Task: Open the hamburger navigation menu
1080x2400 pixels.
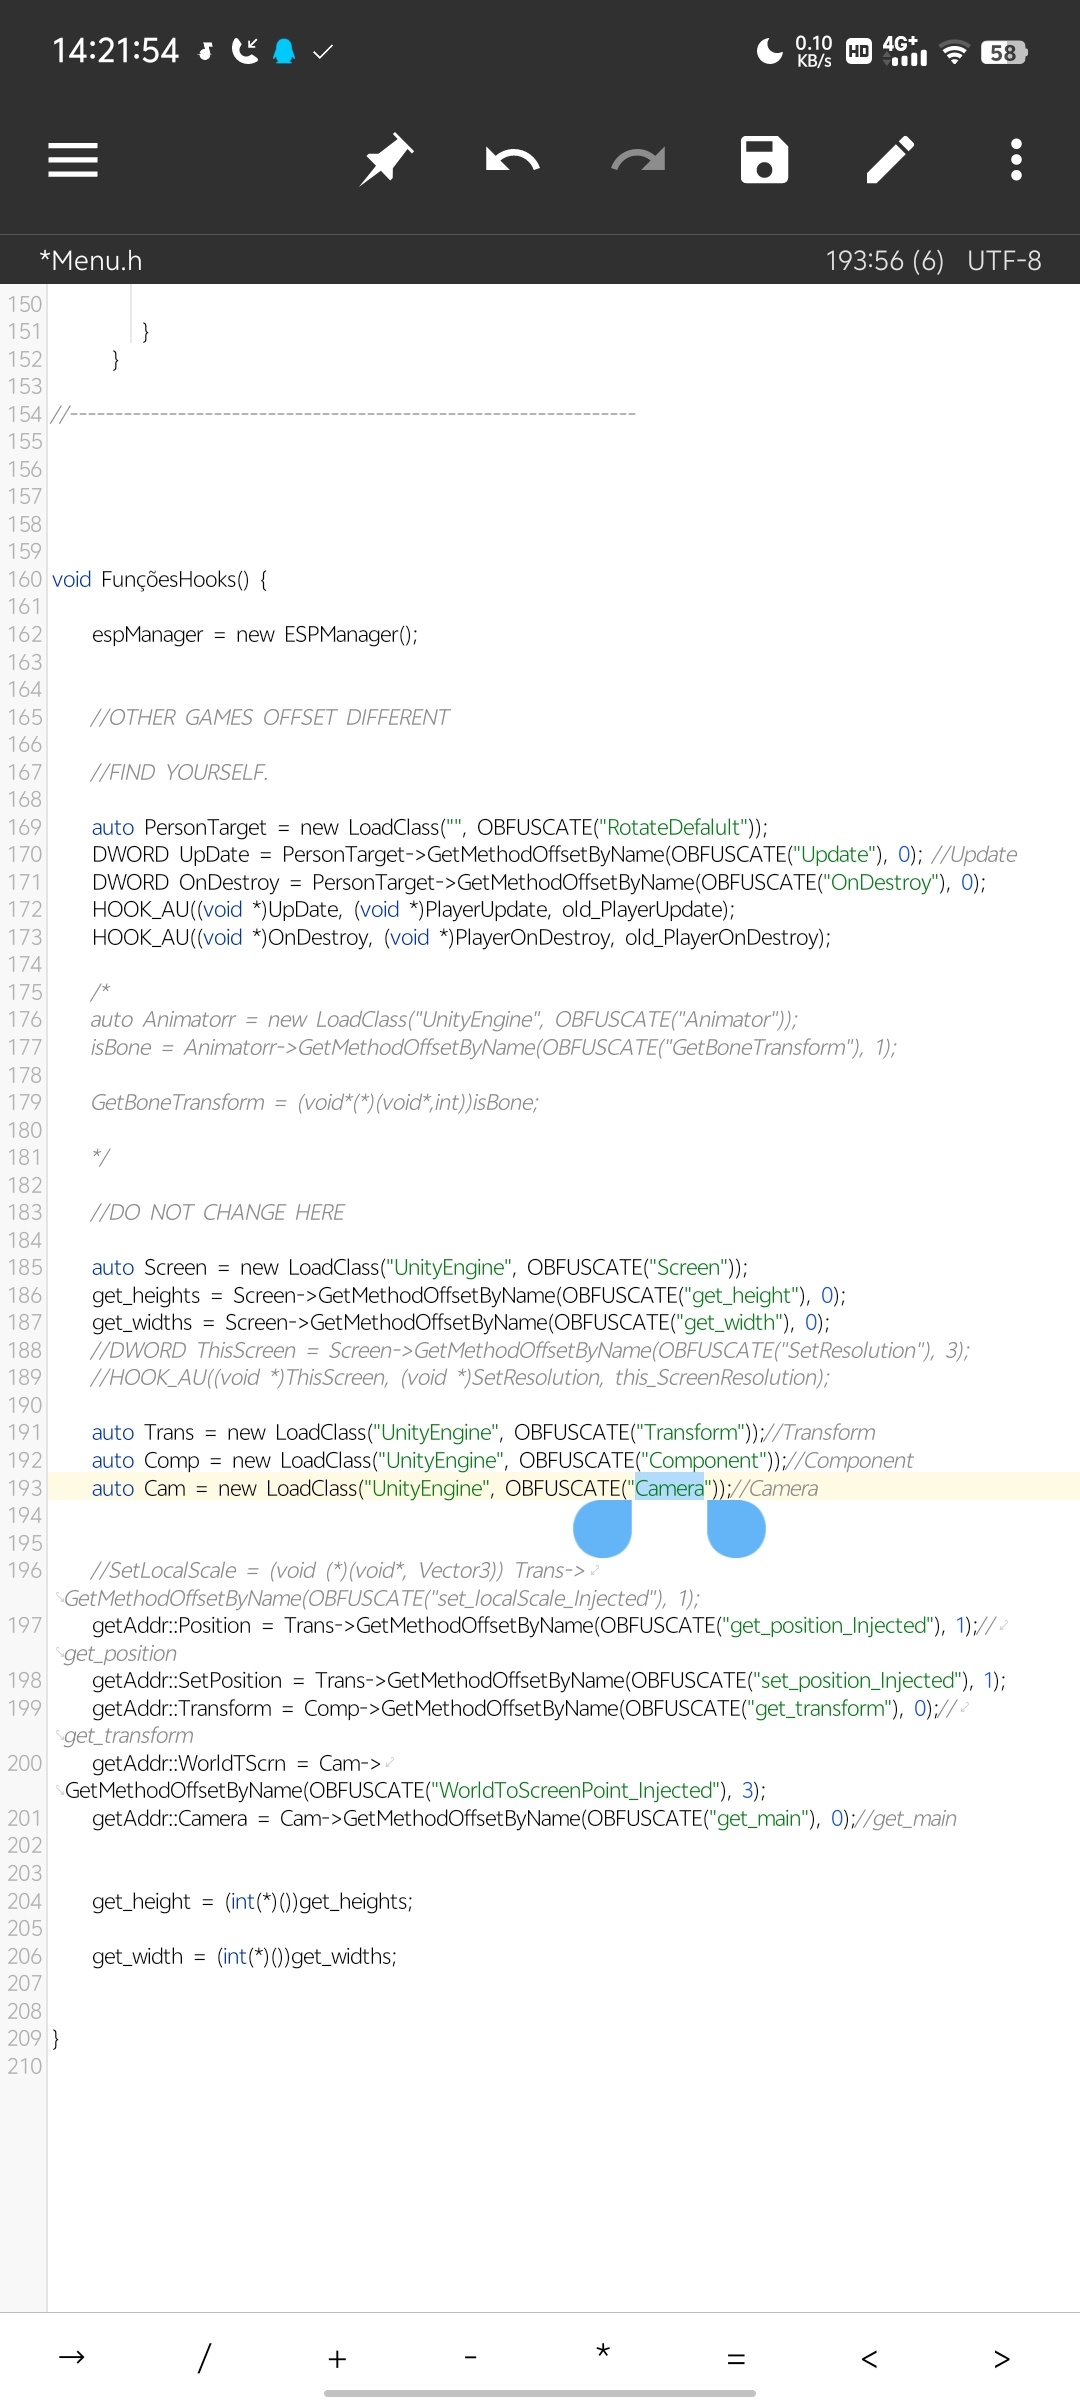Action: click(73, 160)
